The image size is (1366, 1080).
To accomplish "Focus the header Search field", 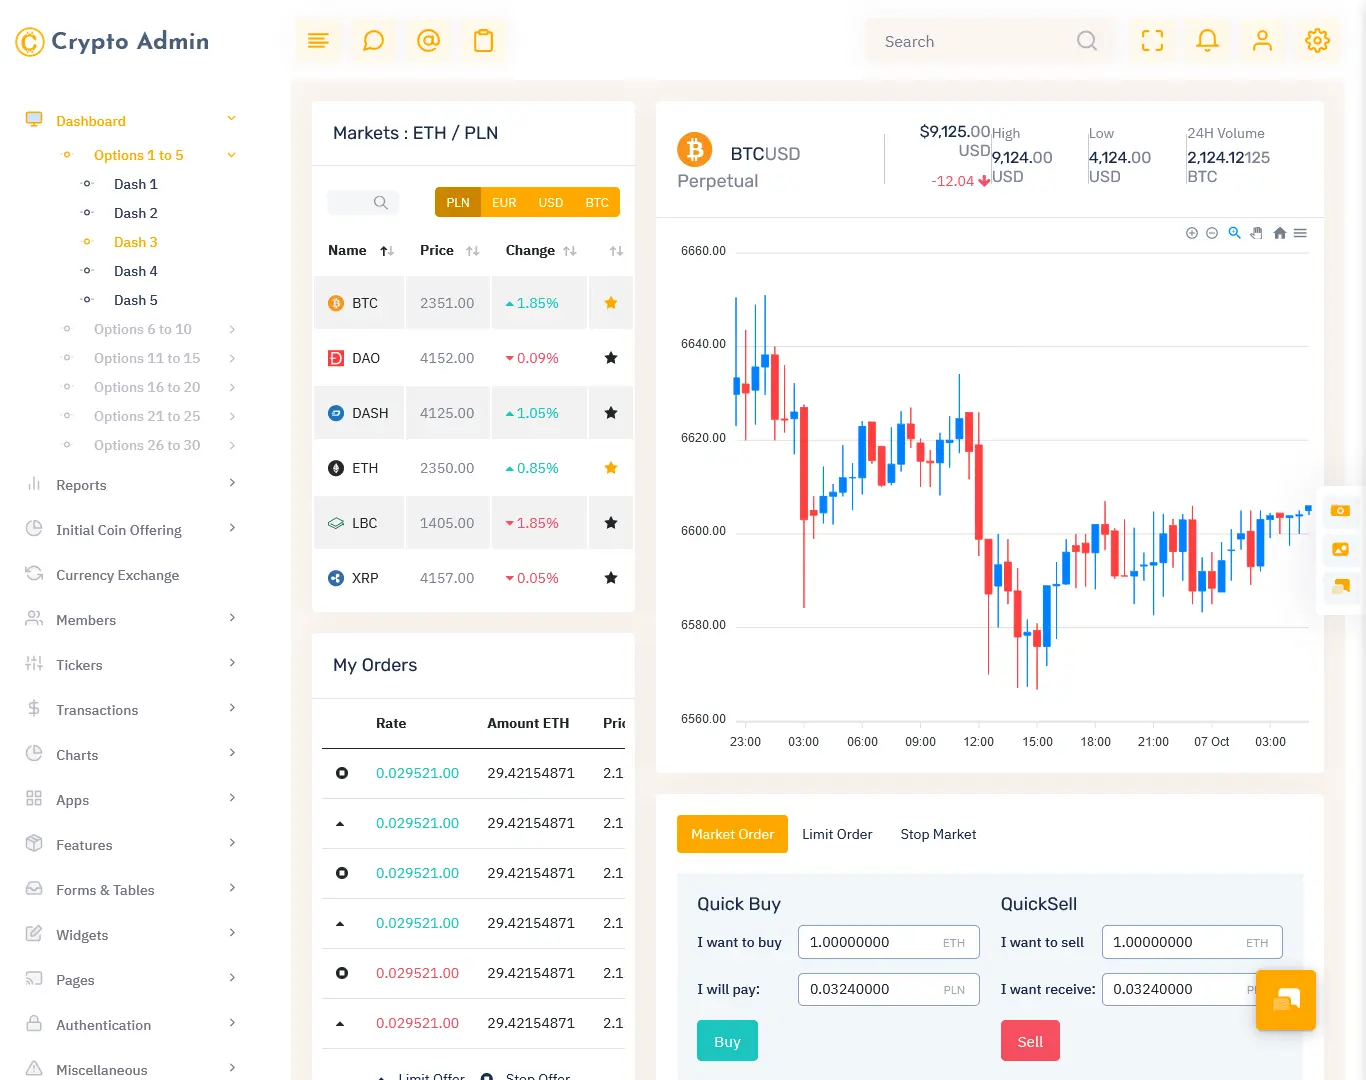I will 970,41.
